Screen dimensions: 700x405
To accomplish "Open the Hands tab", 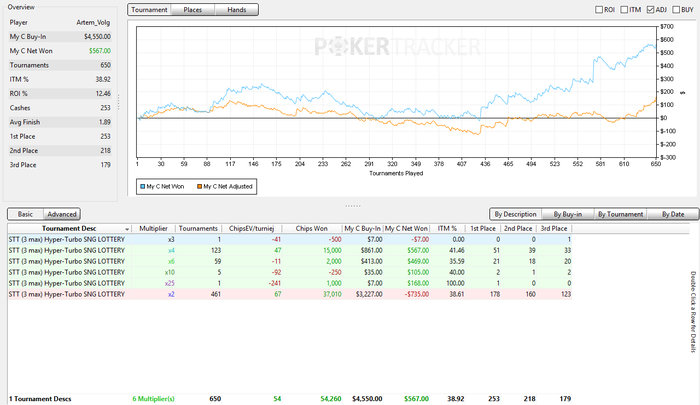I will tap(236, 10).
